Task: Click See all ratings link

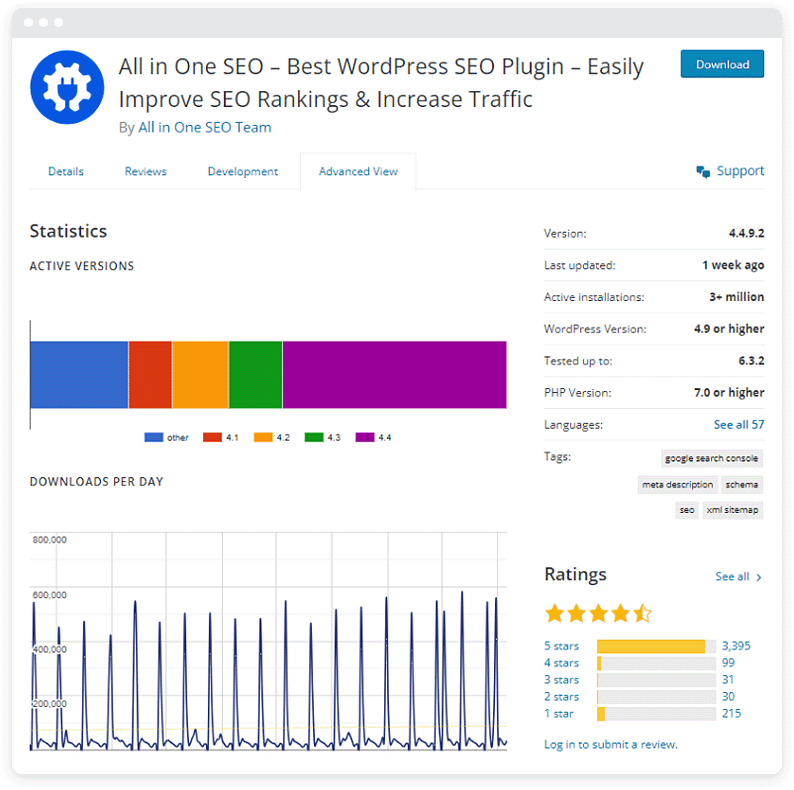Action: 732,576
